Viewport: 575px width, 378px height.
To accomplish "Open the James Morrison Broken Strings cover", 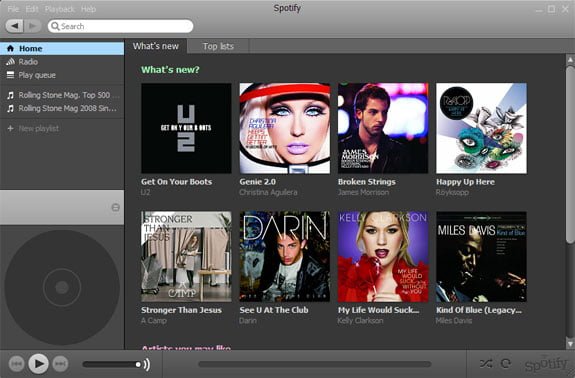I will click(383, 128).
